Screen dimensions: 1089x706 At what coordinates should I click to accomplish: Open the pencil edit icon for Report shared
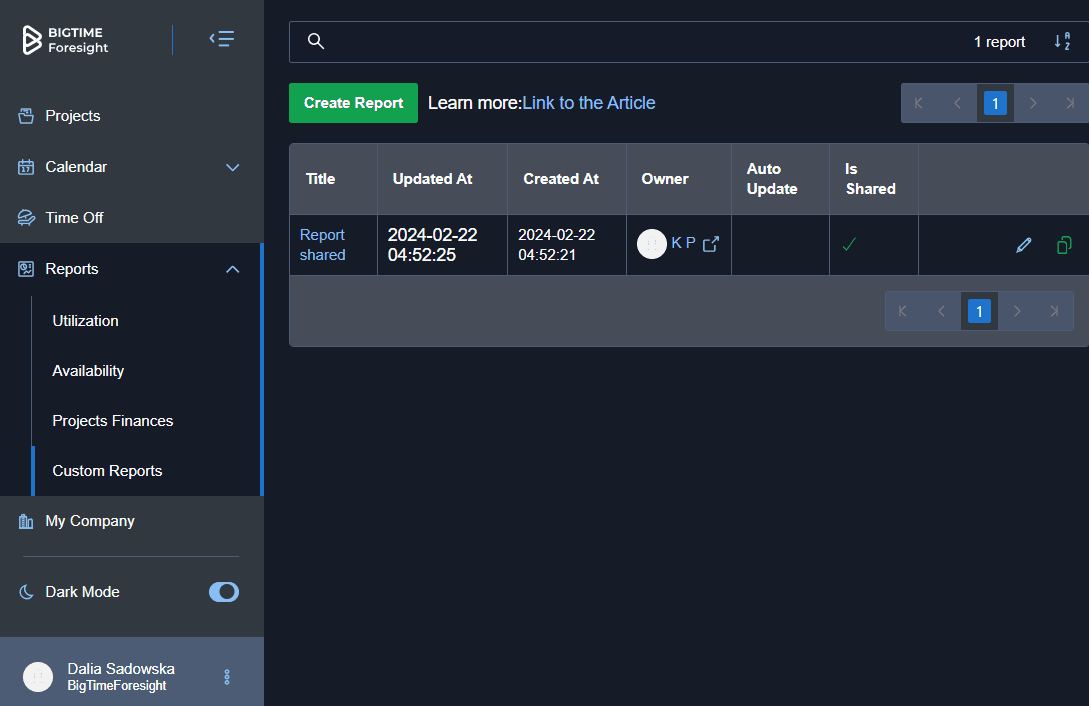[x=1023, y=244]
